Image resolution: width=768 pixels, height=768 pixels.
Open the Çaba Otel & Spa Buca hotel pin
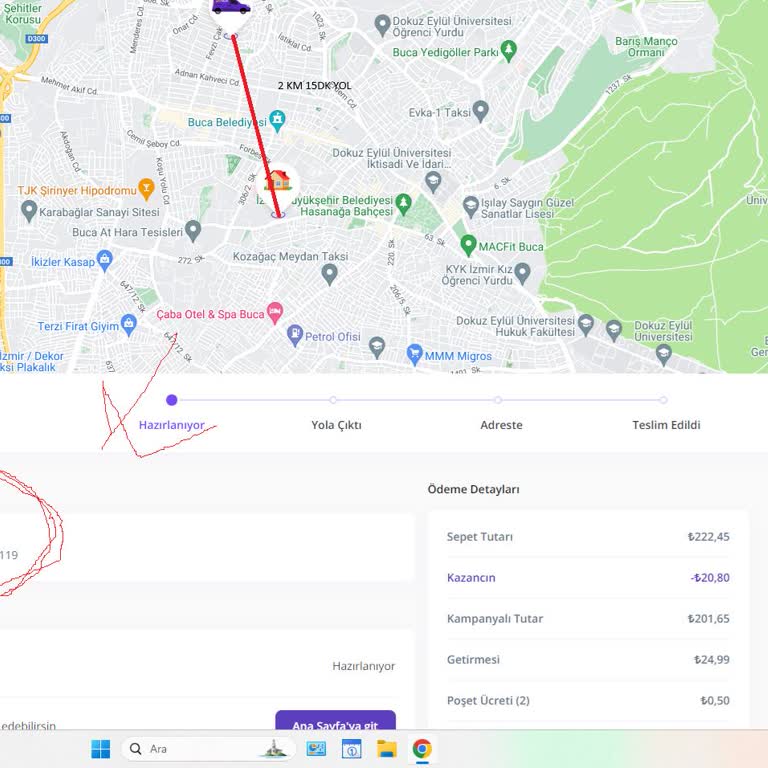[275, 312]
